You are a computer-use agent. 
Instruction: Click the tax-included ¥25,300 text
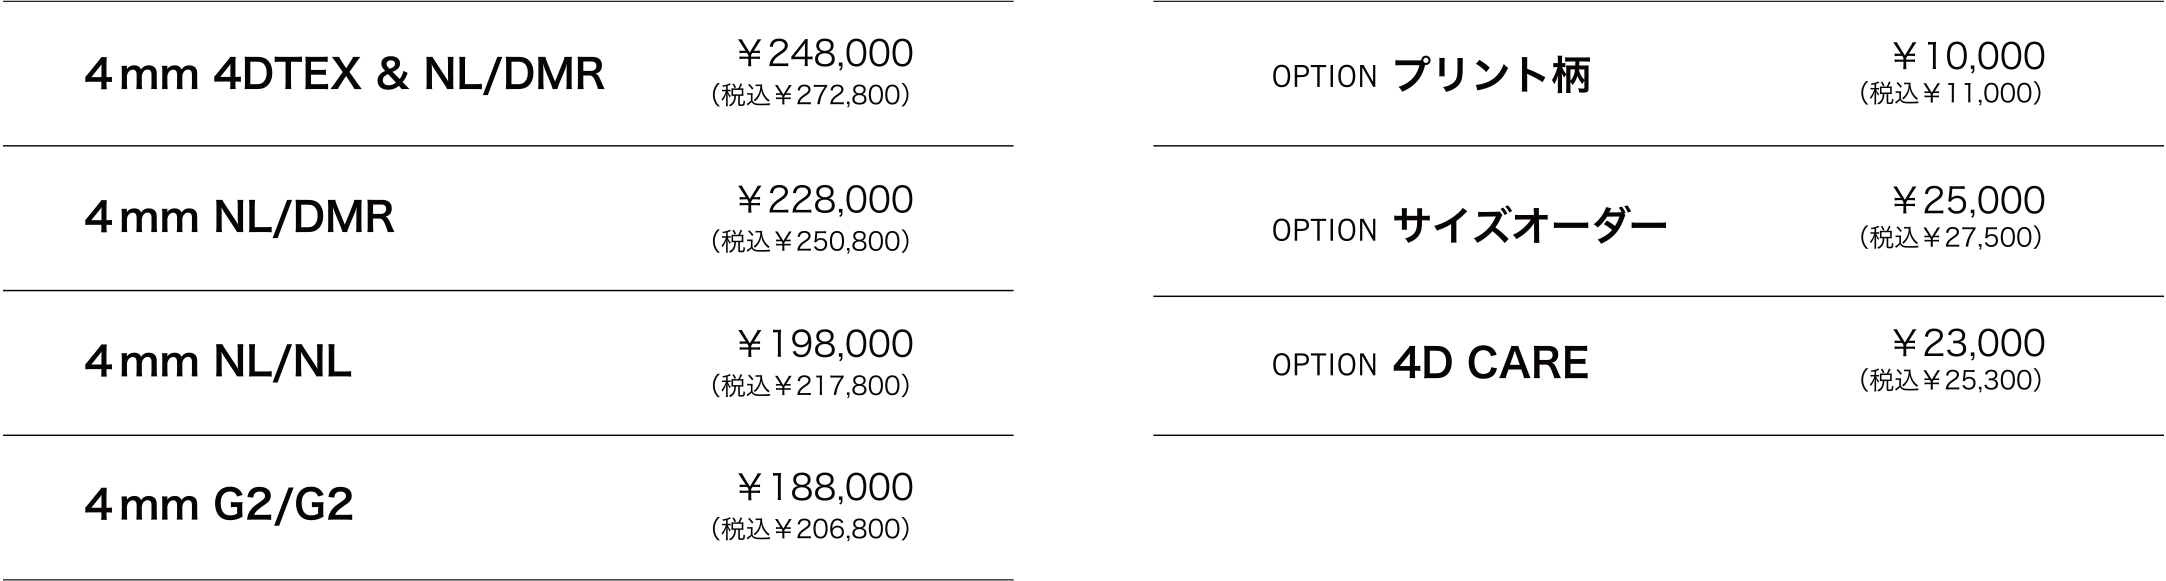[1950, 381]
